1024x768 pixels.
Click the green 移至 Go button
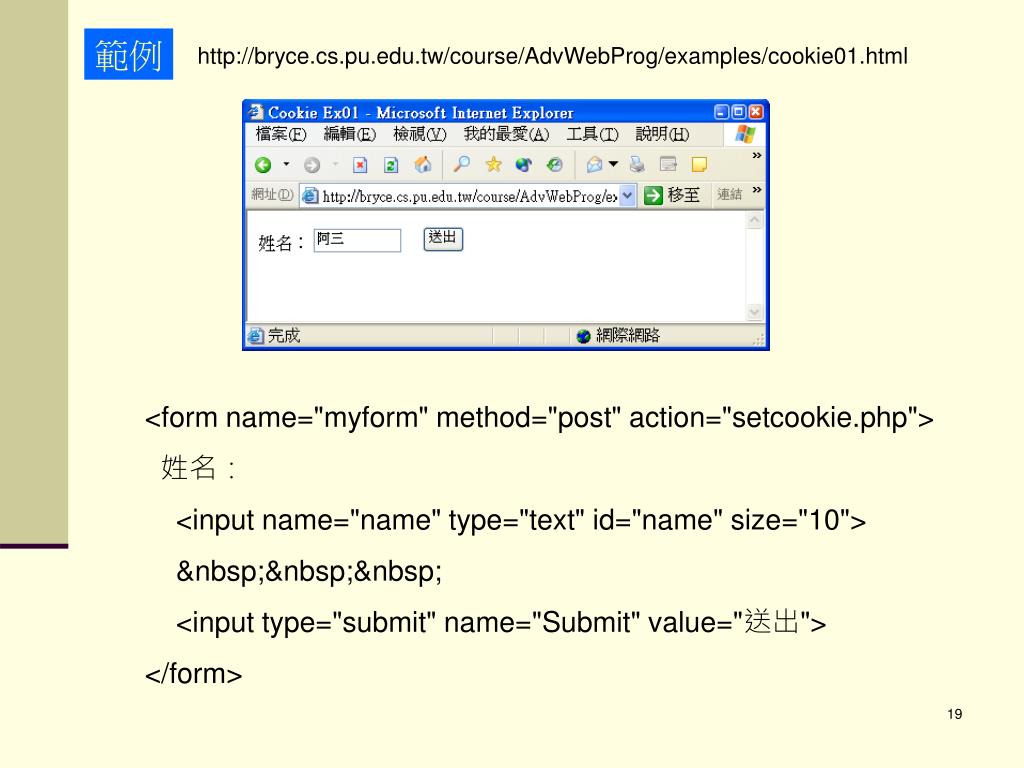(671, 195)
